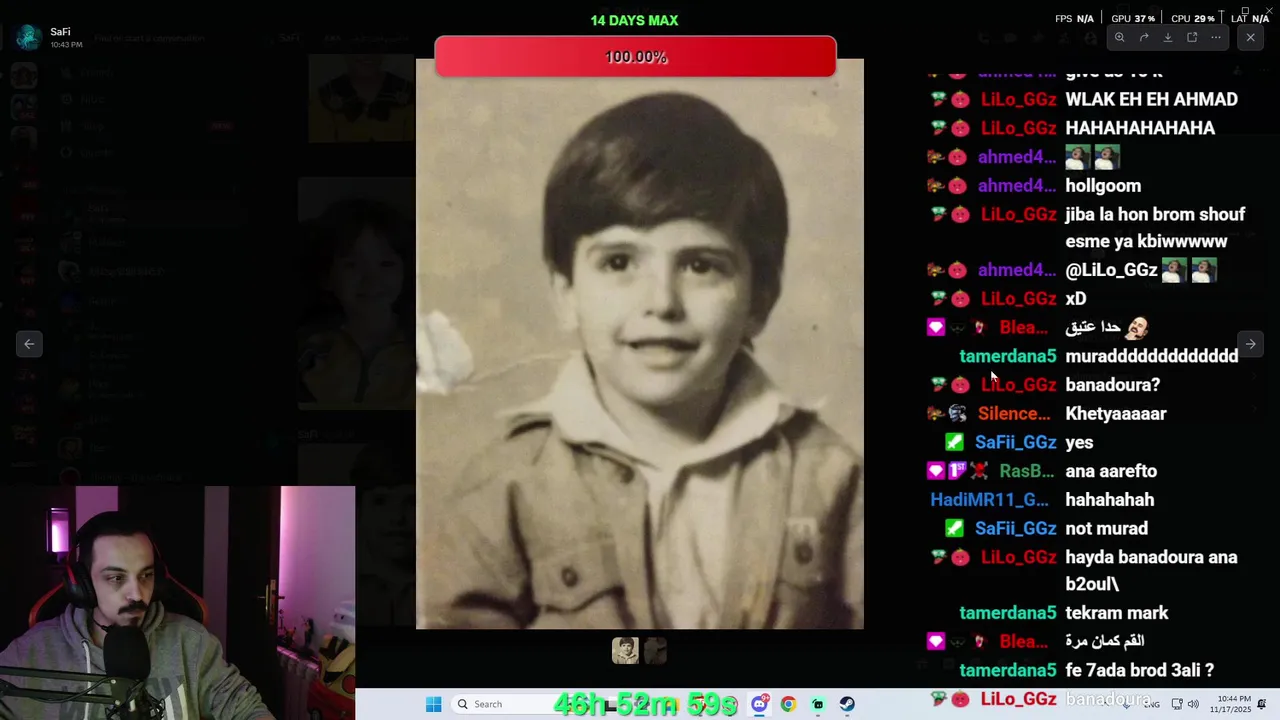Image resolution: width=1280 pixels, height=720 pixels.
Task: Select the second dark thumbnail below the image
Action: point(655,651)
